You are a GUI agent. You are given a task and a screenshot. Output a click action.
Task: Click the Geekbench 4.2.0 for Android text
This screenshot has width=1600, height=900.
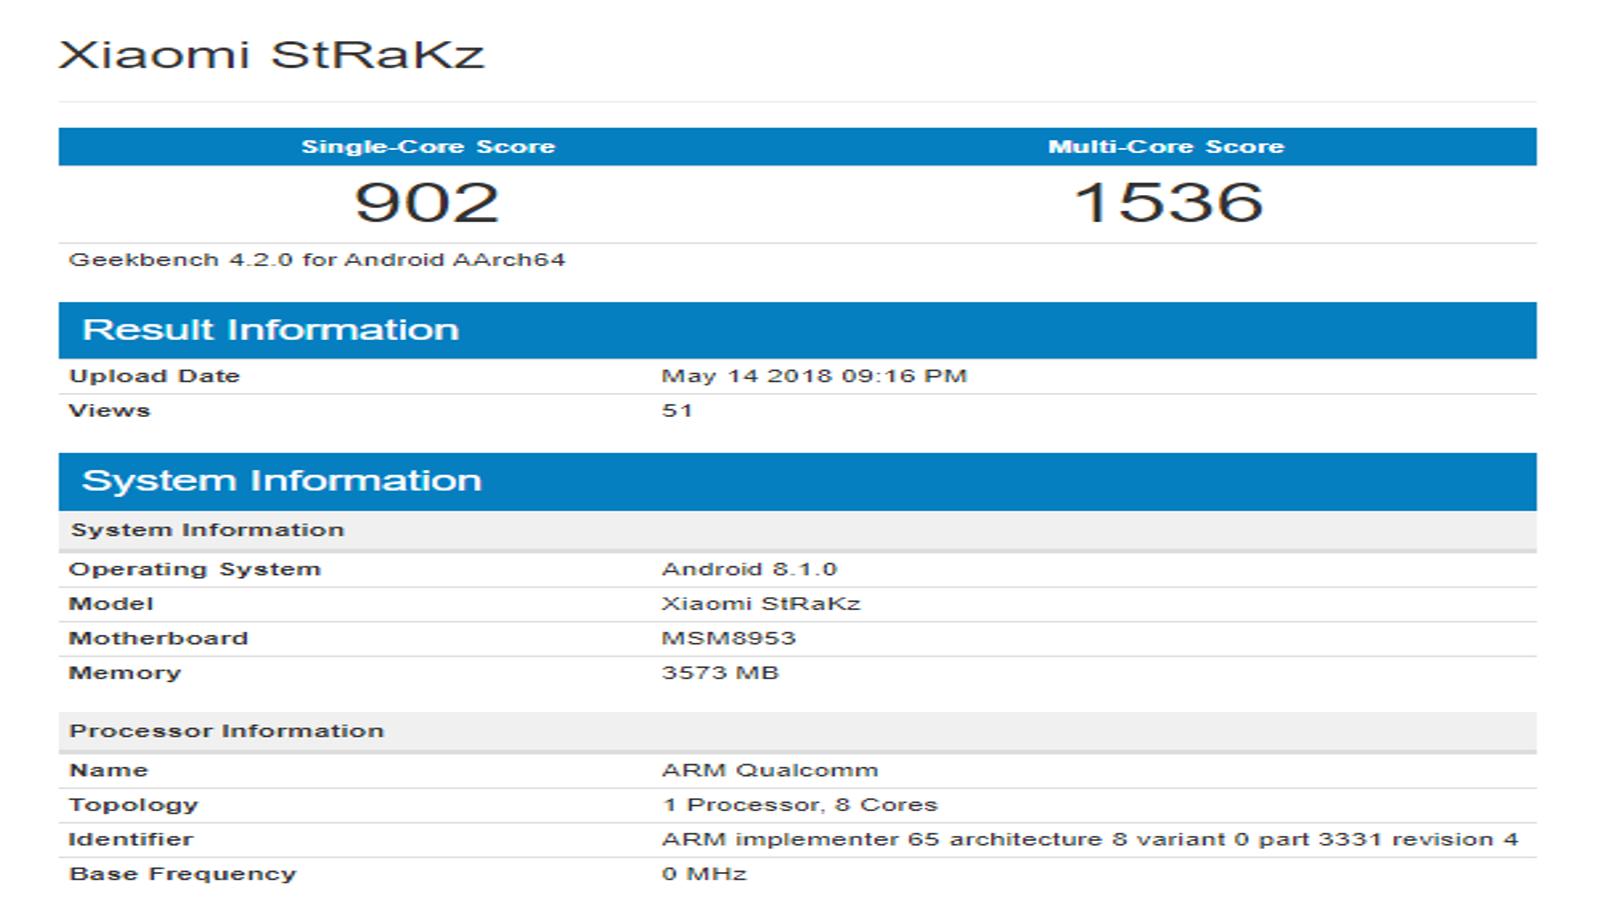pos(317,260)
